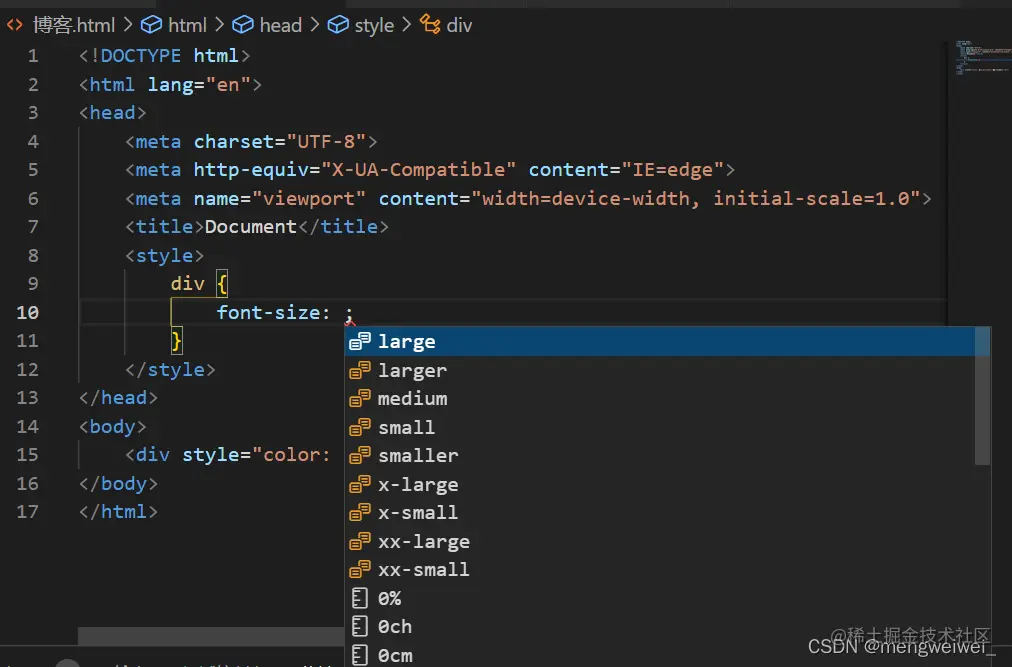Click the unit icon beside '0%' suggestion
Image resolution: width=1012 pixels, height=667 pixels.
(360, 598)
